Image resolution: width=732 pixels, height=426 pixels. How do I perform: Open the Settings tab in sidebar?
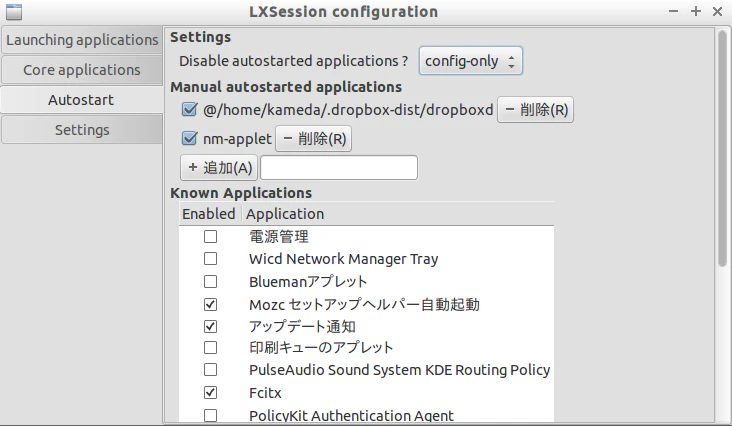82,130
